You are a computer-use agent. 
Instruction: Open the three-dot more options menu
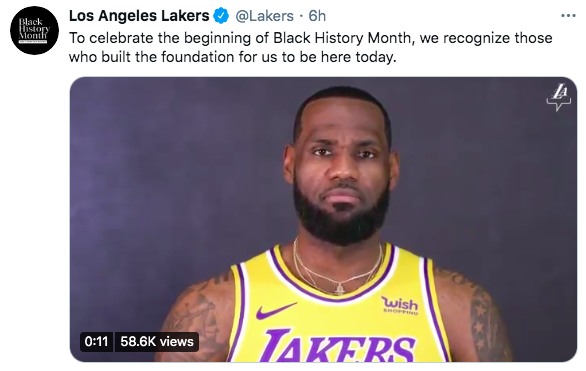click(x=568, y=16)
